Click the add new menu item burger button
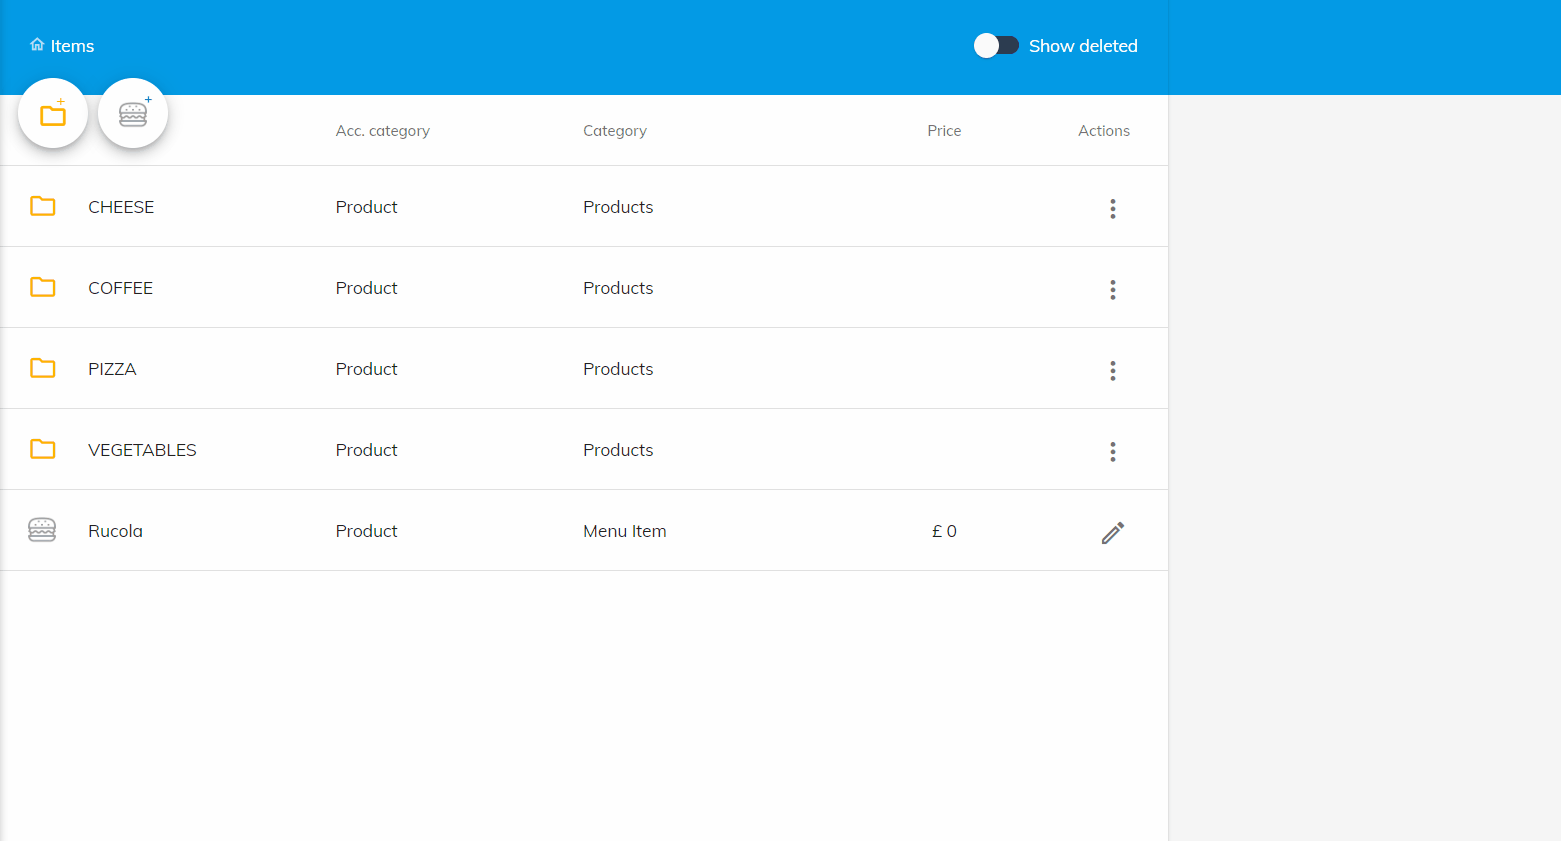The height and width of the screenshot is (841, 1561). point(133,114)
